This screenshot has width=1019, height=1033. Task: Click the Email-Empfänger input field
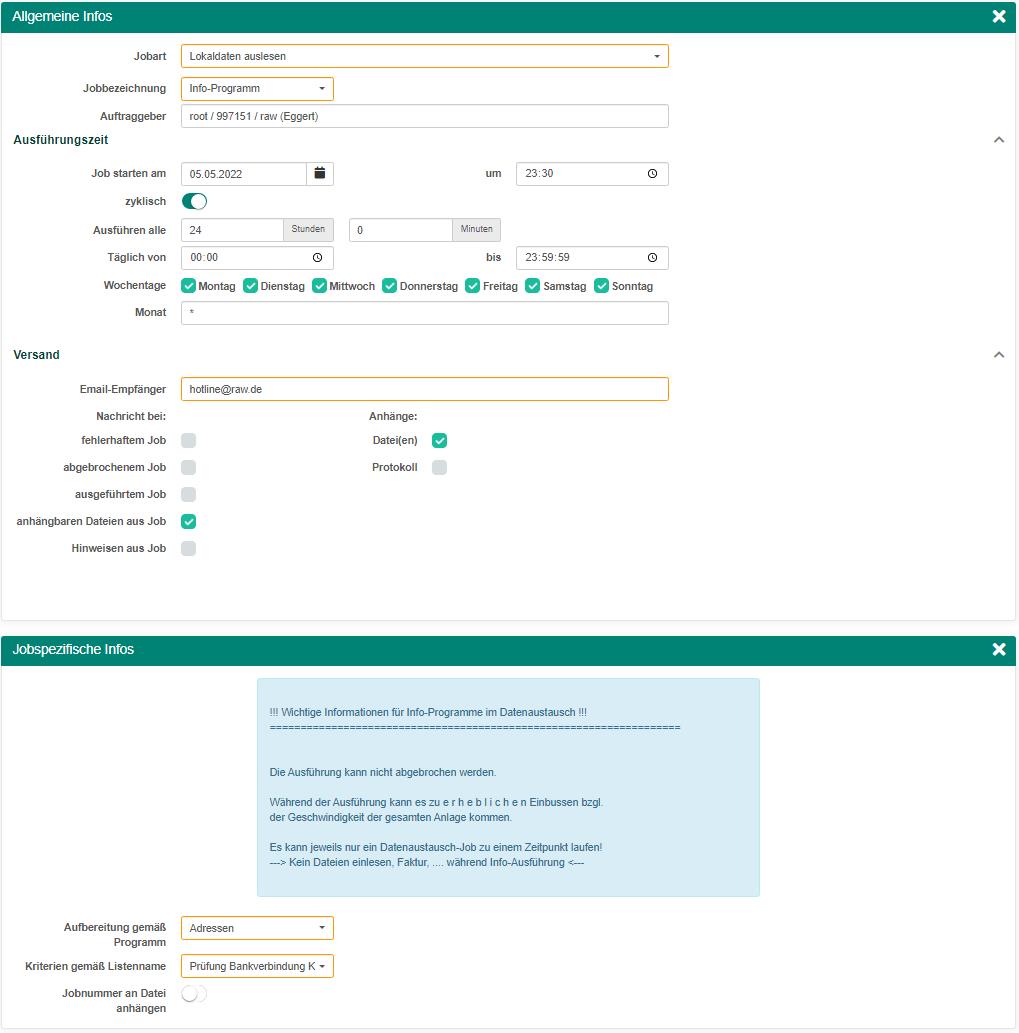[424, 389]
